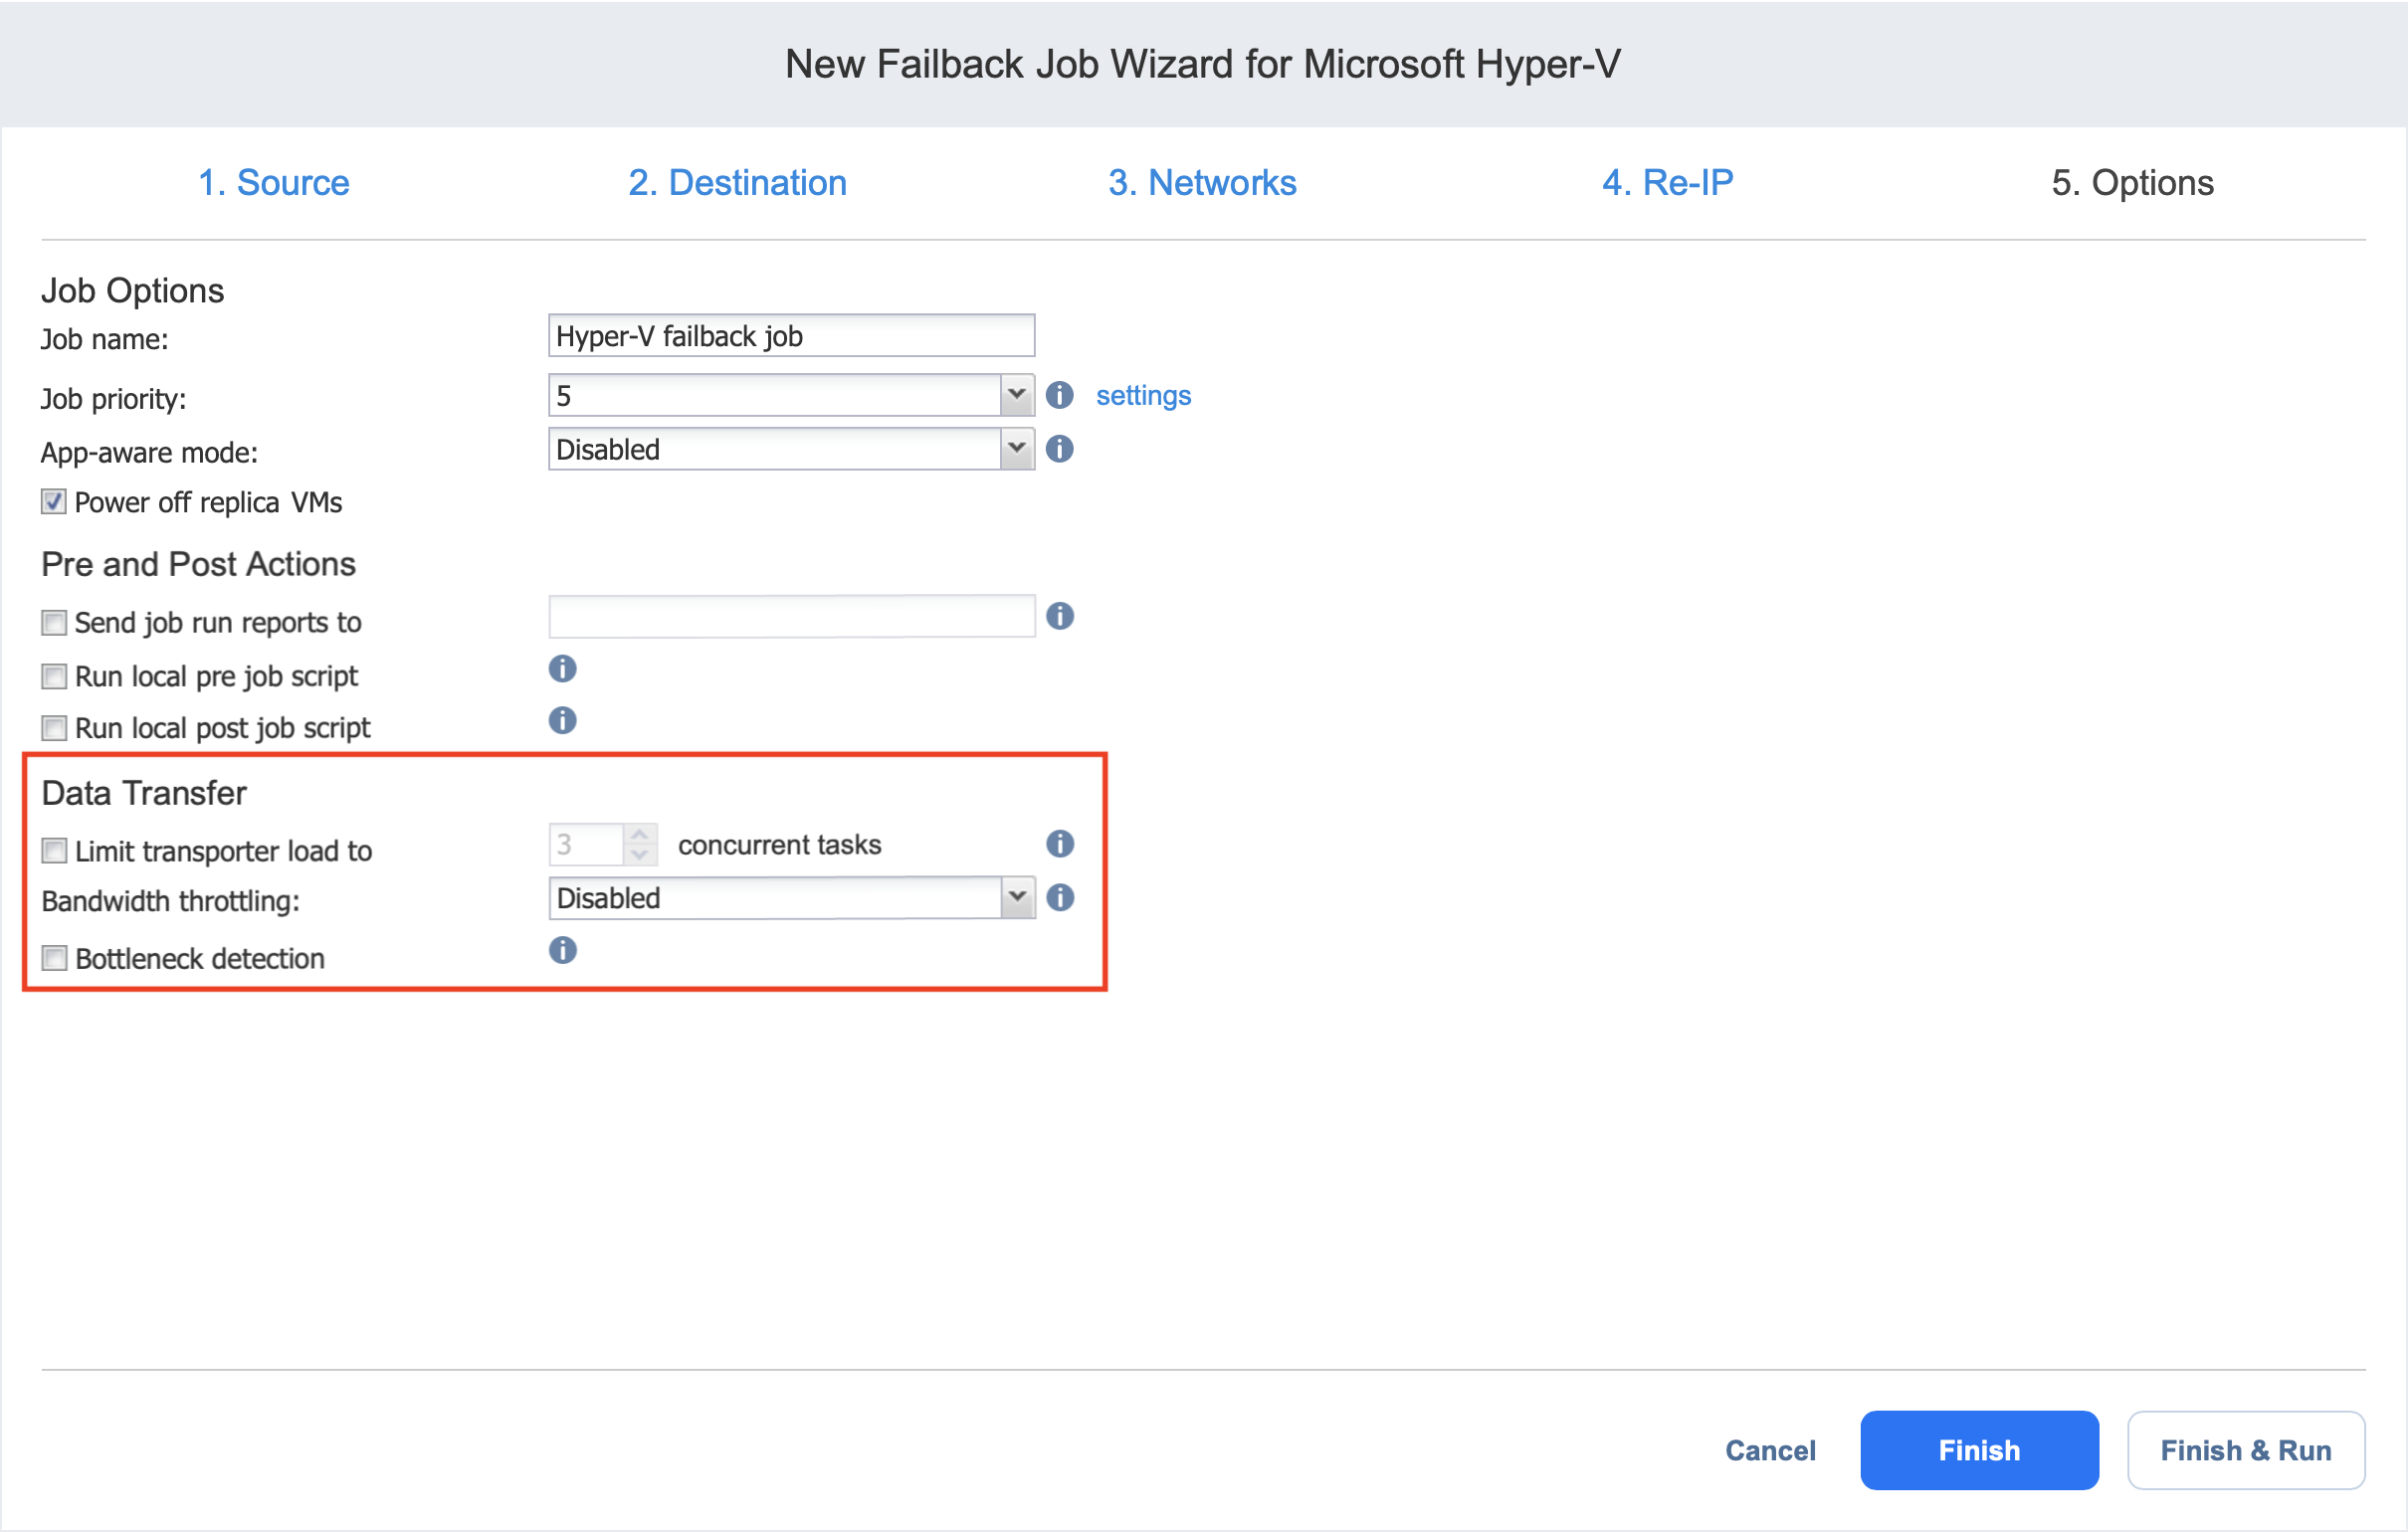Screen dimensions: 2408x1532
Task: Enable Send job run reports to
Action: [54, 623]
